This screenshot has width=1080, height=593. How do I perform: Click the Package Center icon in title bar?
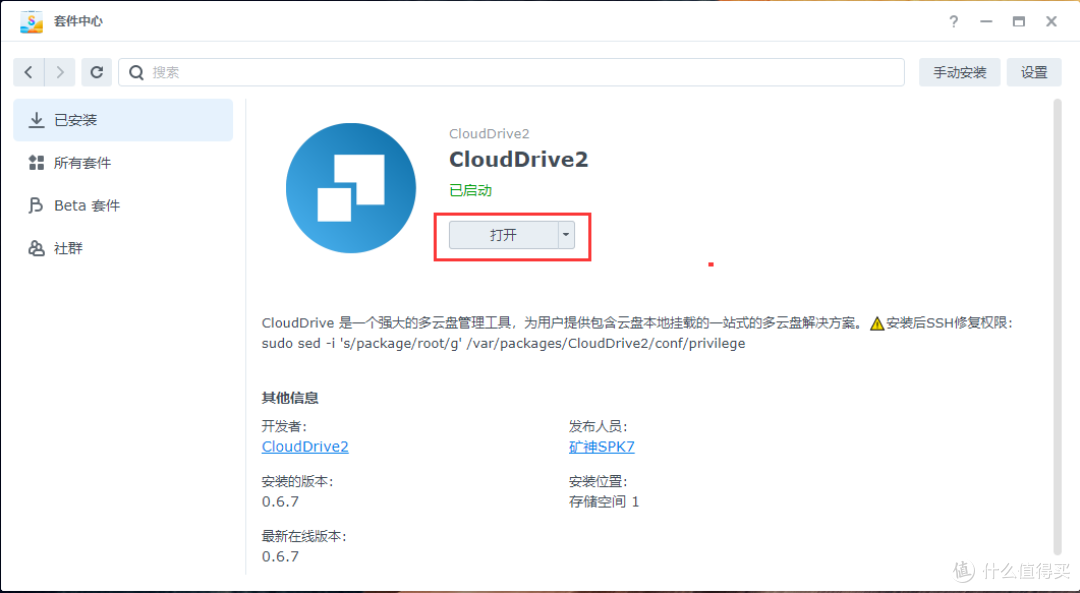pyautogui.click(x=30, y=20)
